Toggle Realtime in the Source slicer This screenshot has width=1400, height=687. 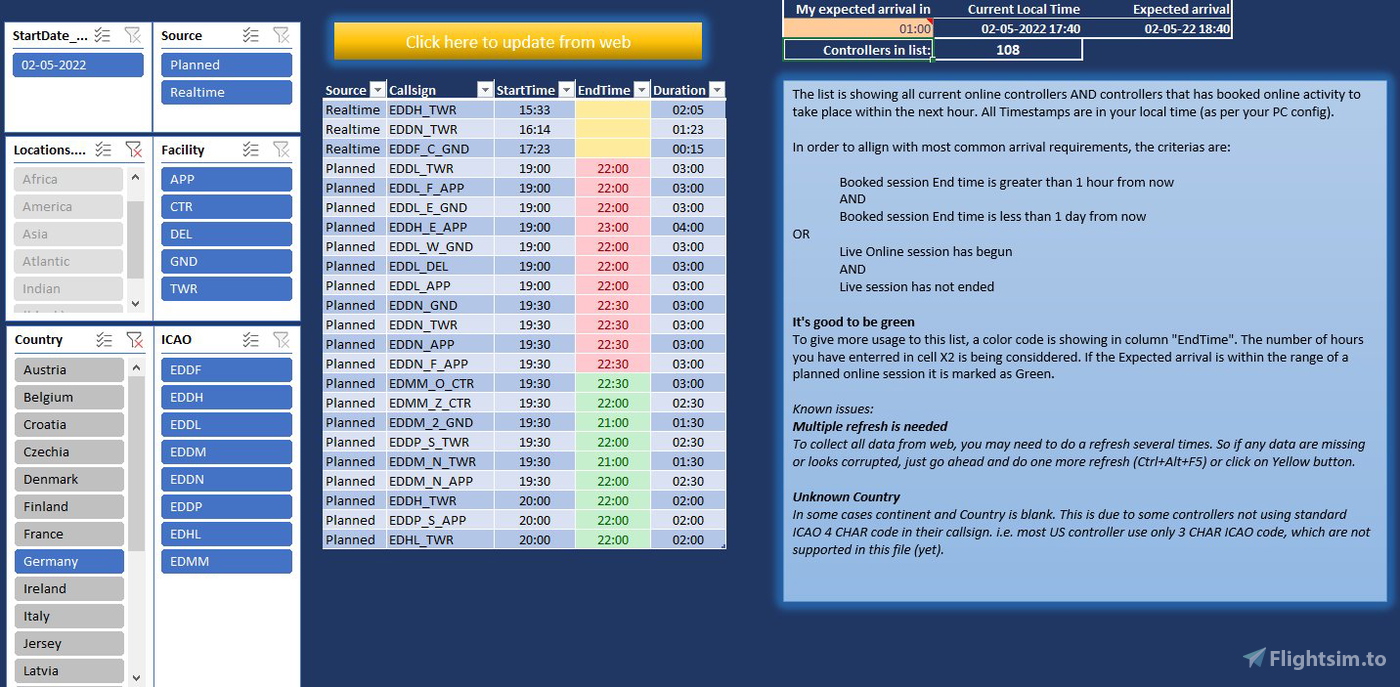point(226,91)
